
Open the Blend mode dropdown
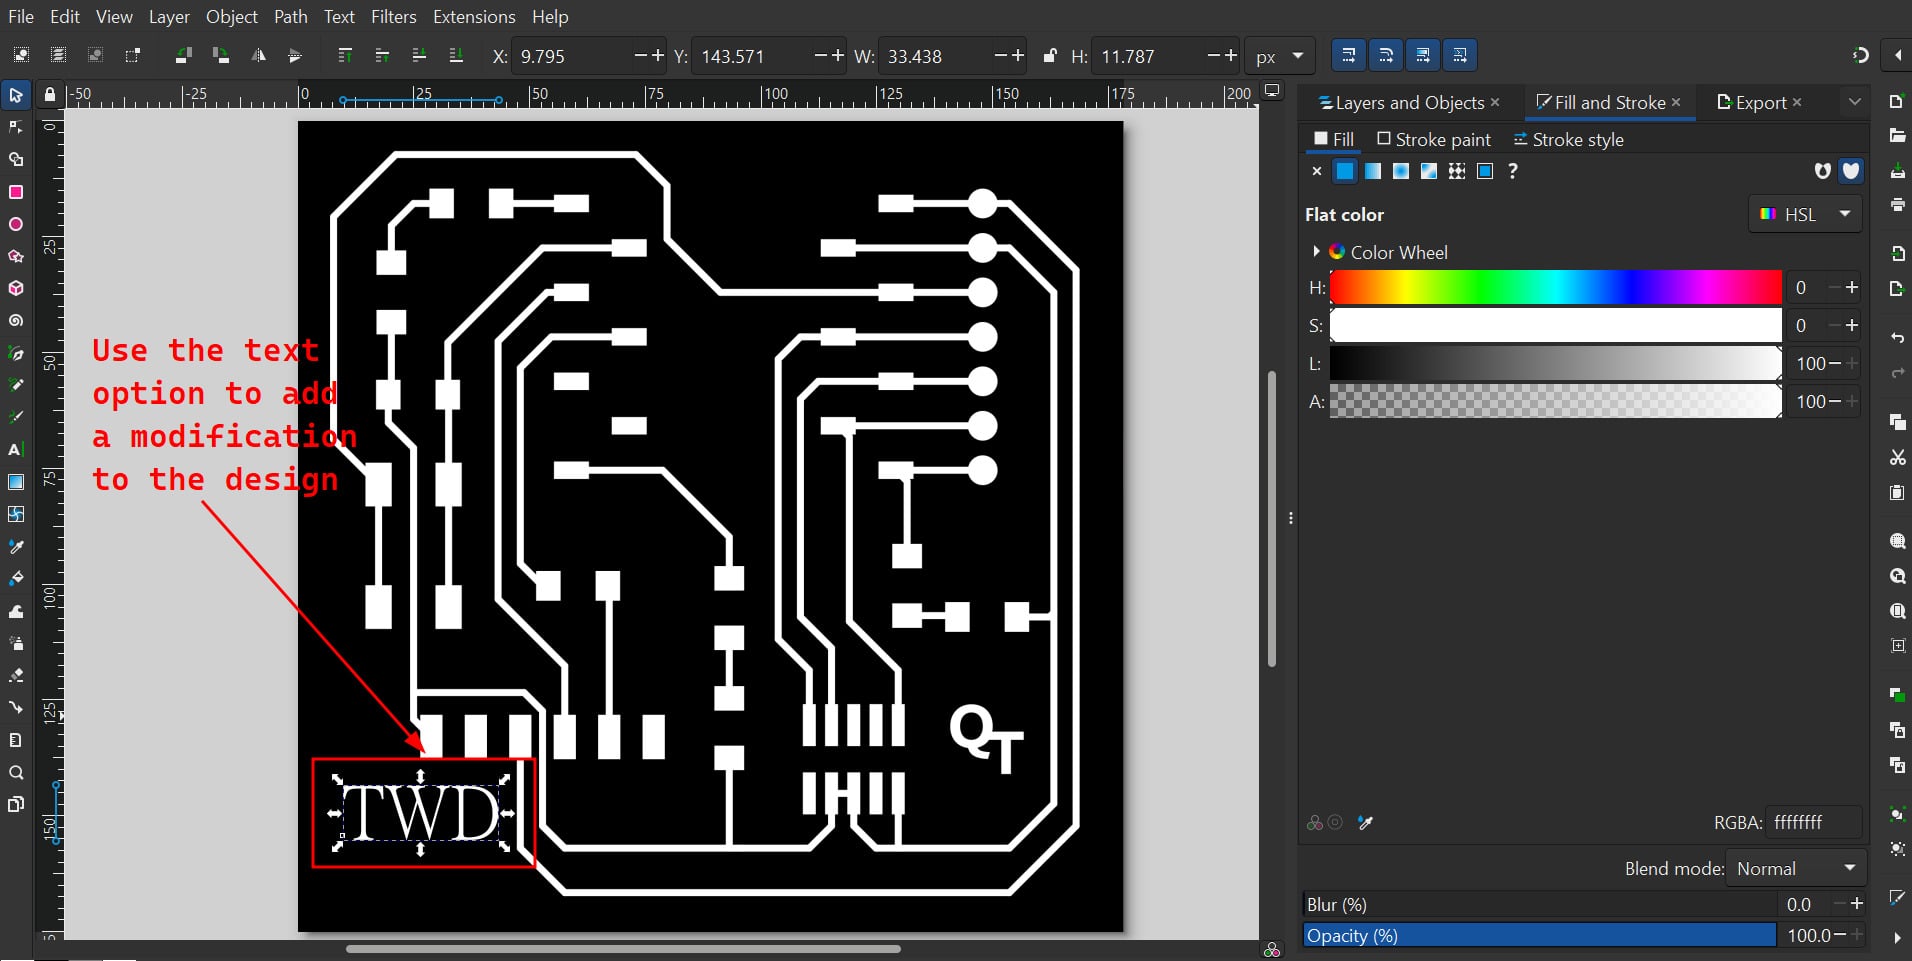point(1797,868)
